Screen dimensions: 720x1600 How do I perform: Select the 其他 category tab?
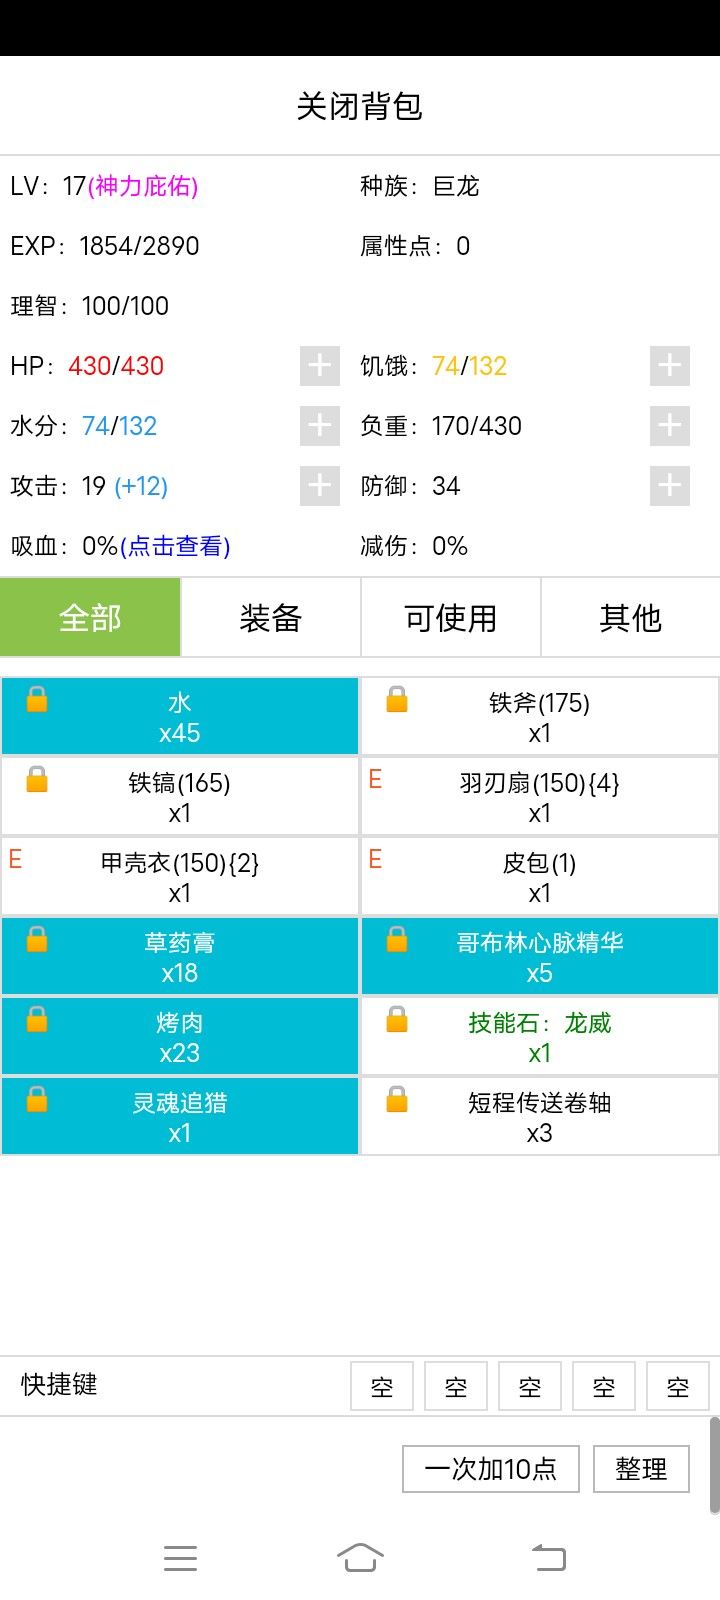(630, 618)
